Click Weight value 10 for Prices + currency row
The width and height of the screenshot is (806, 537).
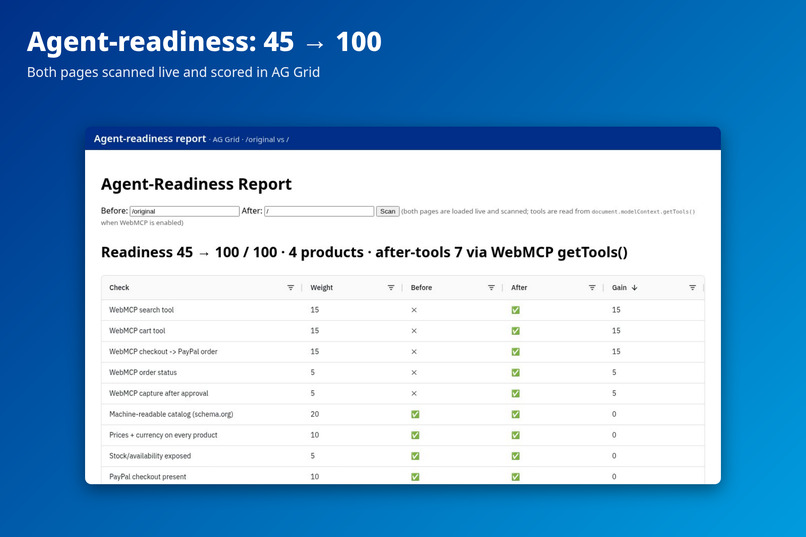click(x=315, y=435)
